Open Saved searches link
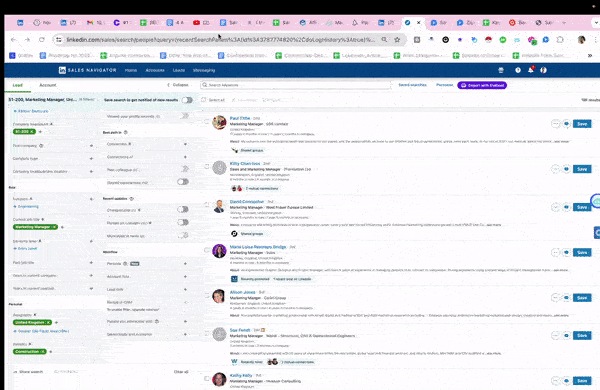The width and height of the screenshot is (600, 390). point(412,85)
